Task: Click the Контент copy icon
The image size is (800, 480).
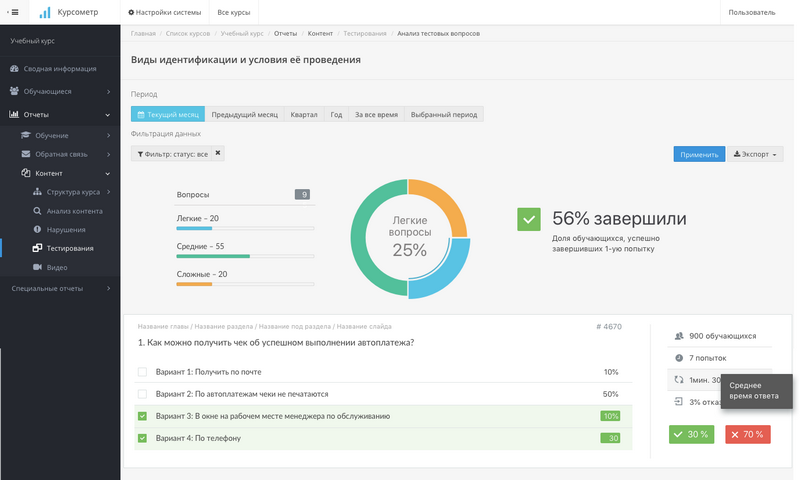Action: [26, 173]
